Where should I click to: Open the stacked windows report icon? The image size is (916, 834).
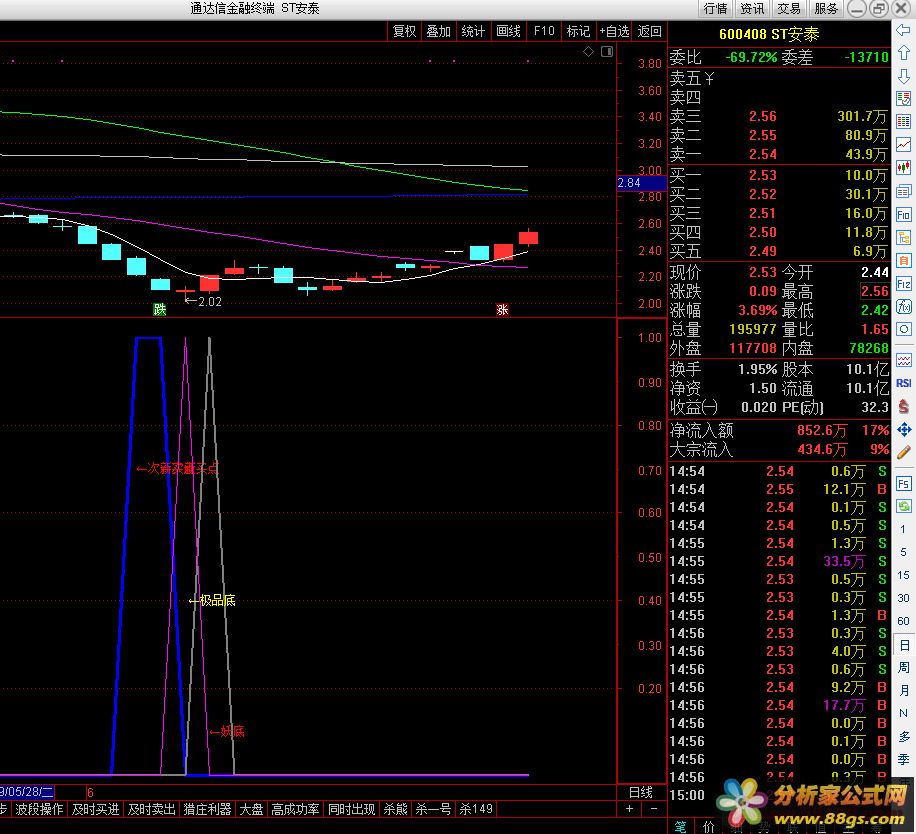(x=904, y=191)
